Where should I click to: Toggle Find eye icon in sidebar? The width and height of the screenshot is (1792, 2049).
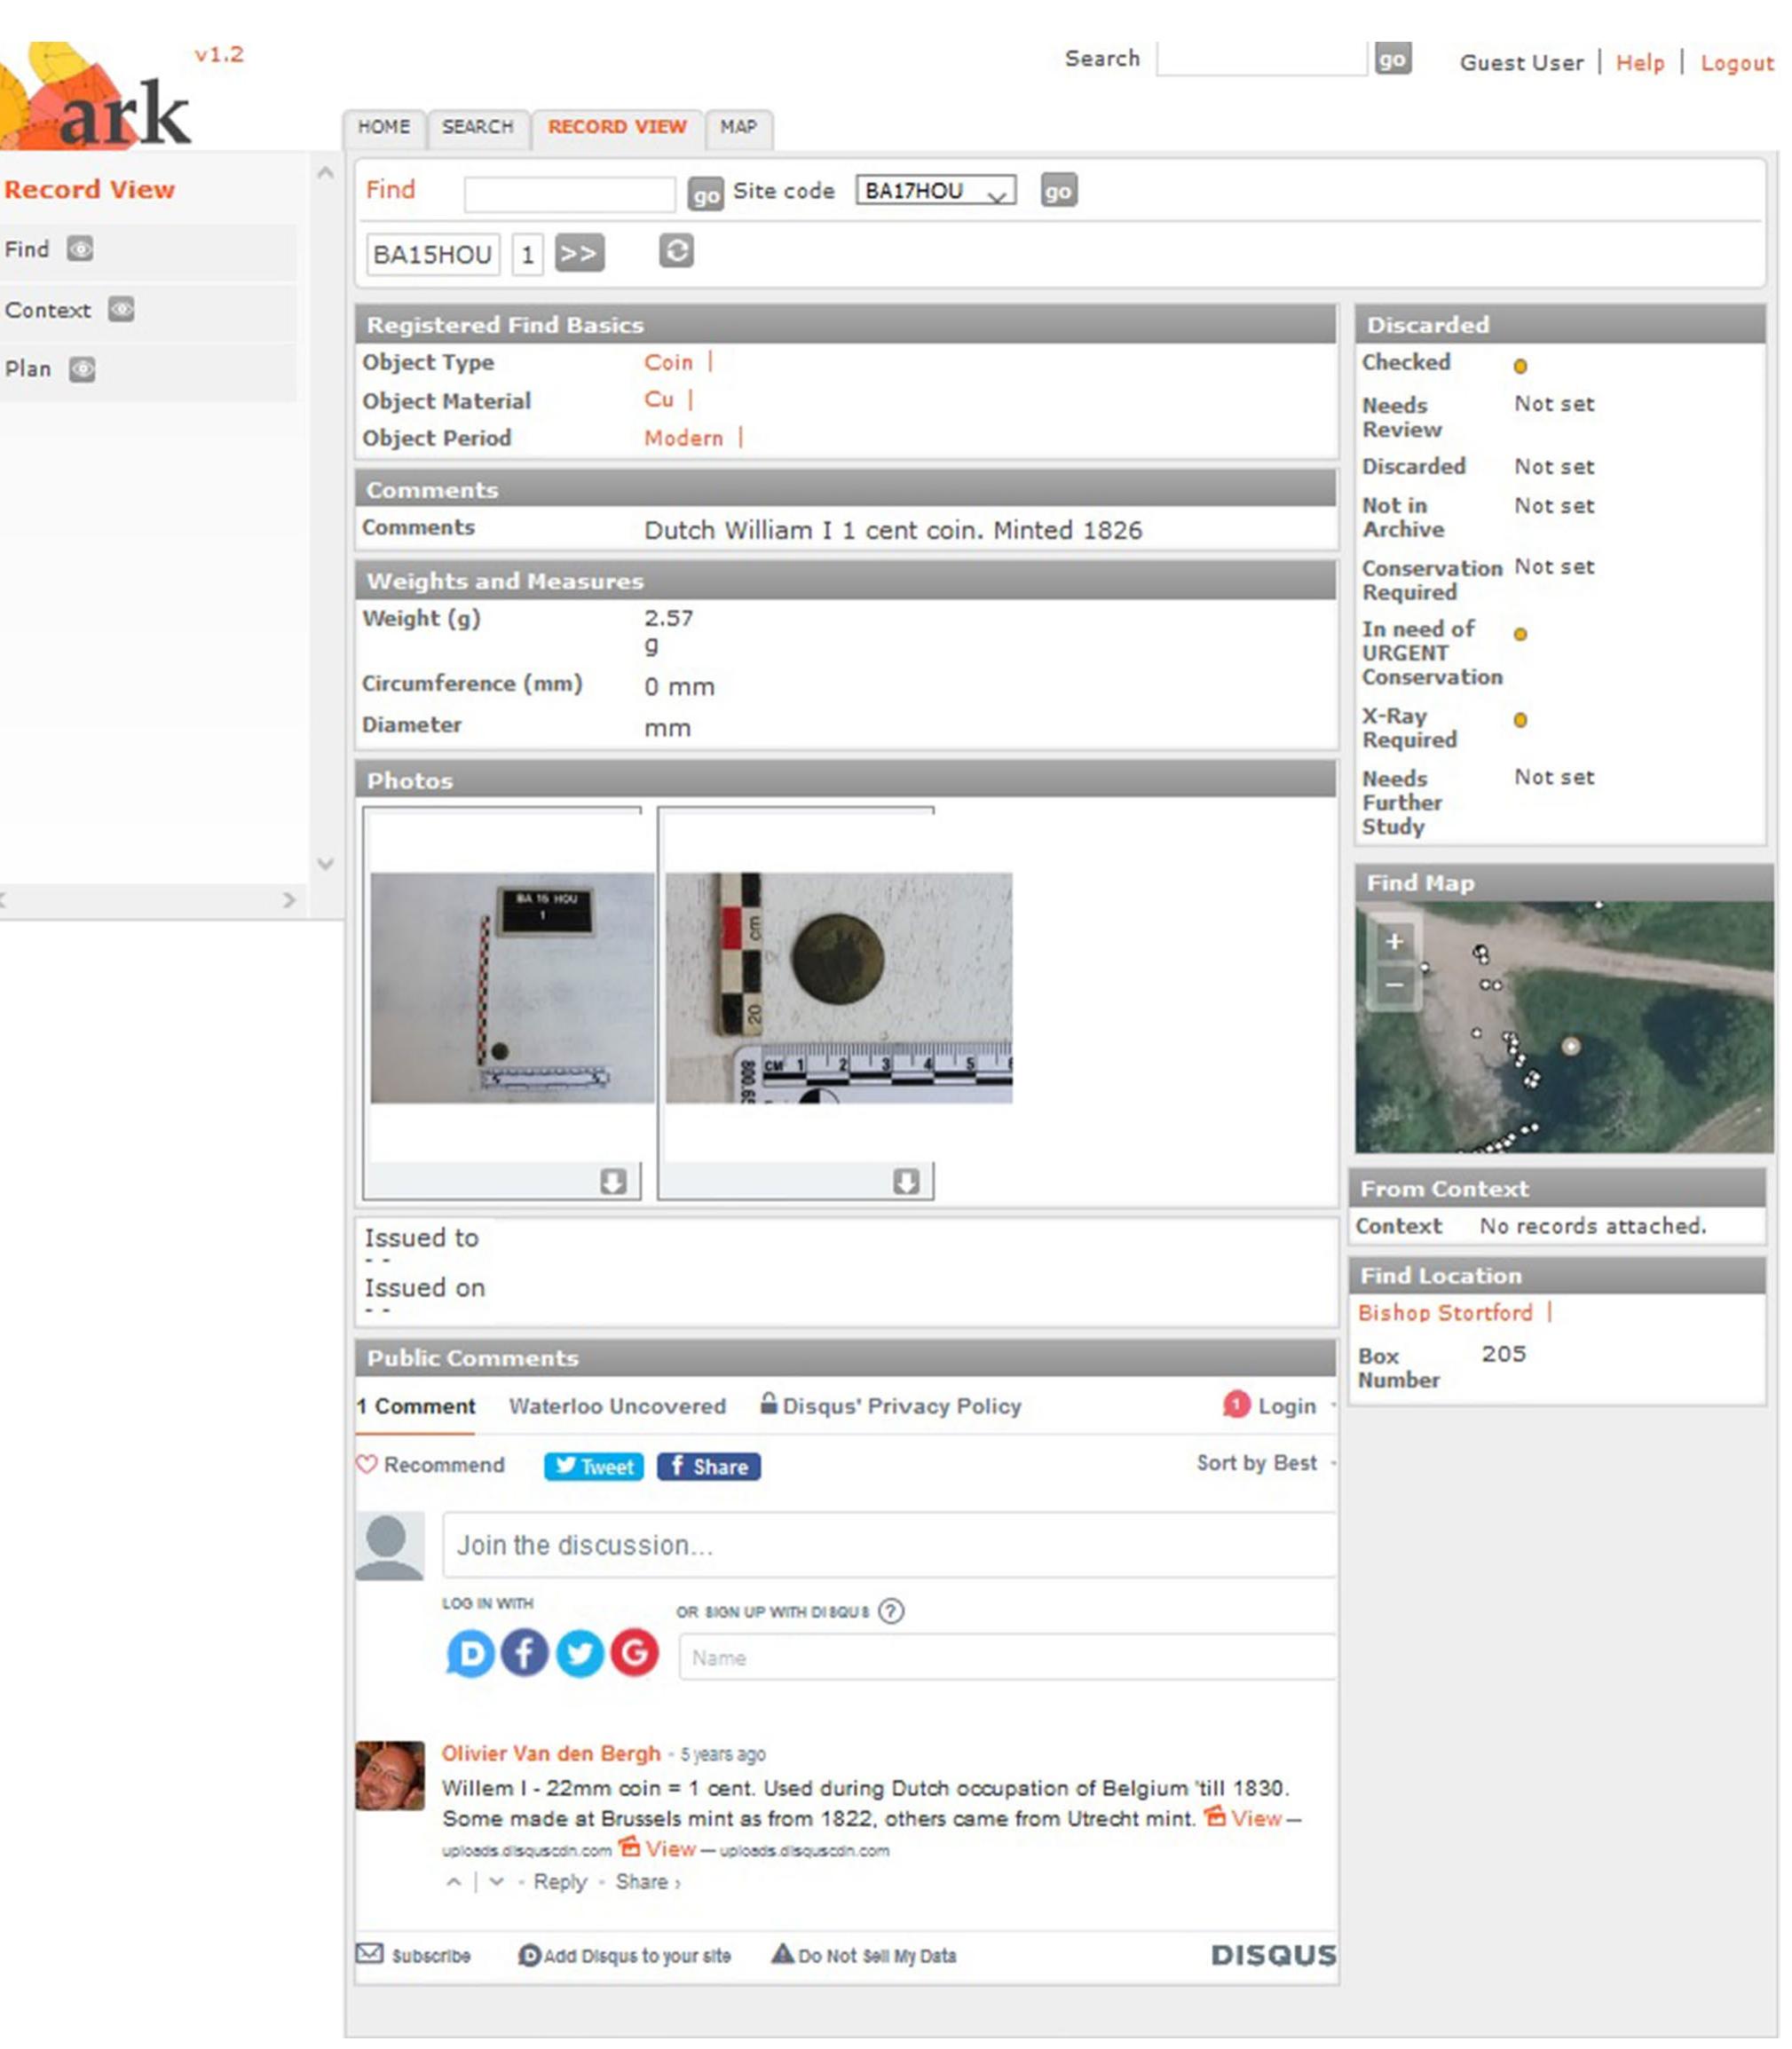[x=80, y=249]
